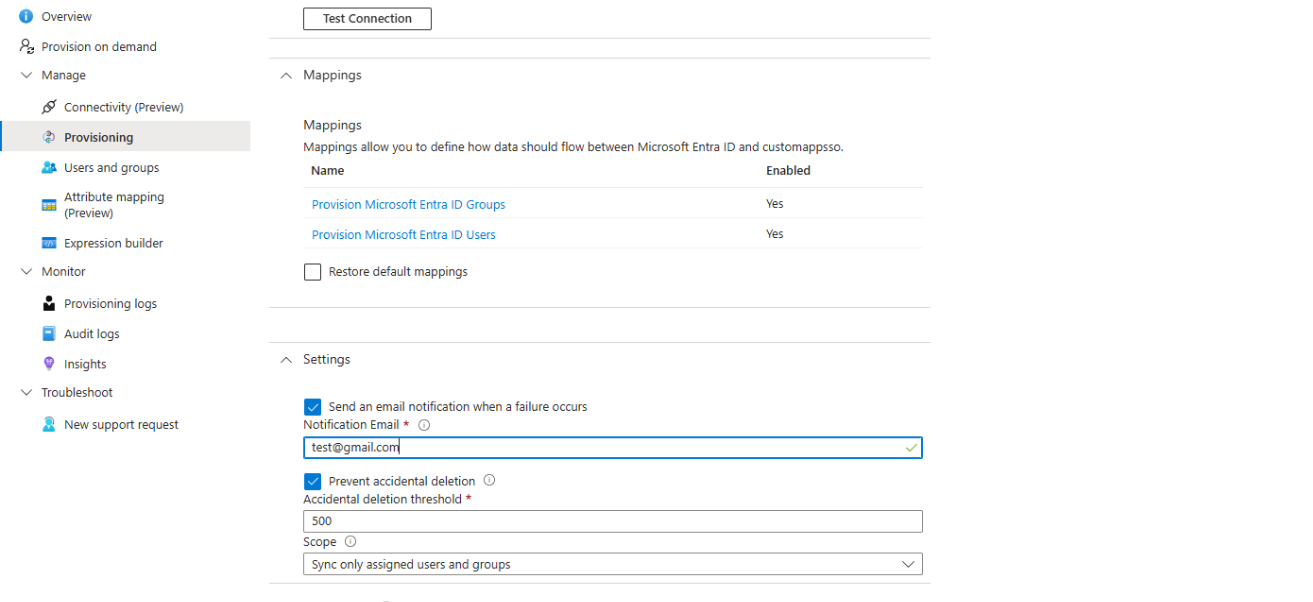Screen dimensions: 1313x602
Task: Click the Notification Email input field
Action: tap(613, 448)
